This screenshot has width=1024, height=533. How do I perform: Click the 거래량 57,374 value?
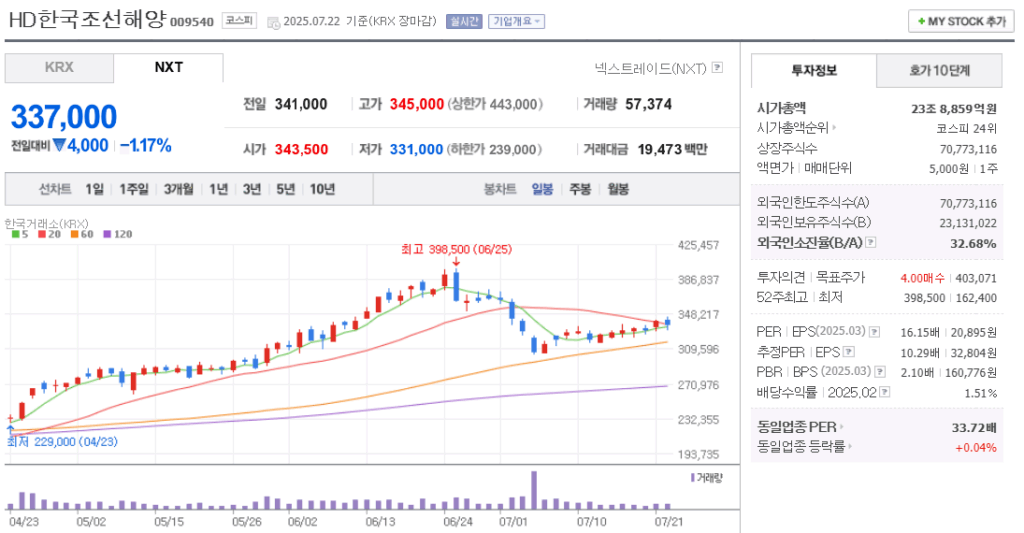tap(648, 105)
